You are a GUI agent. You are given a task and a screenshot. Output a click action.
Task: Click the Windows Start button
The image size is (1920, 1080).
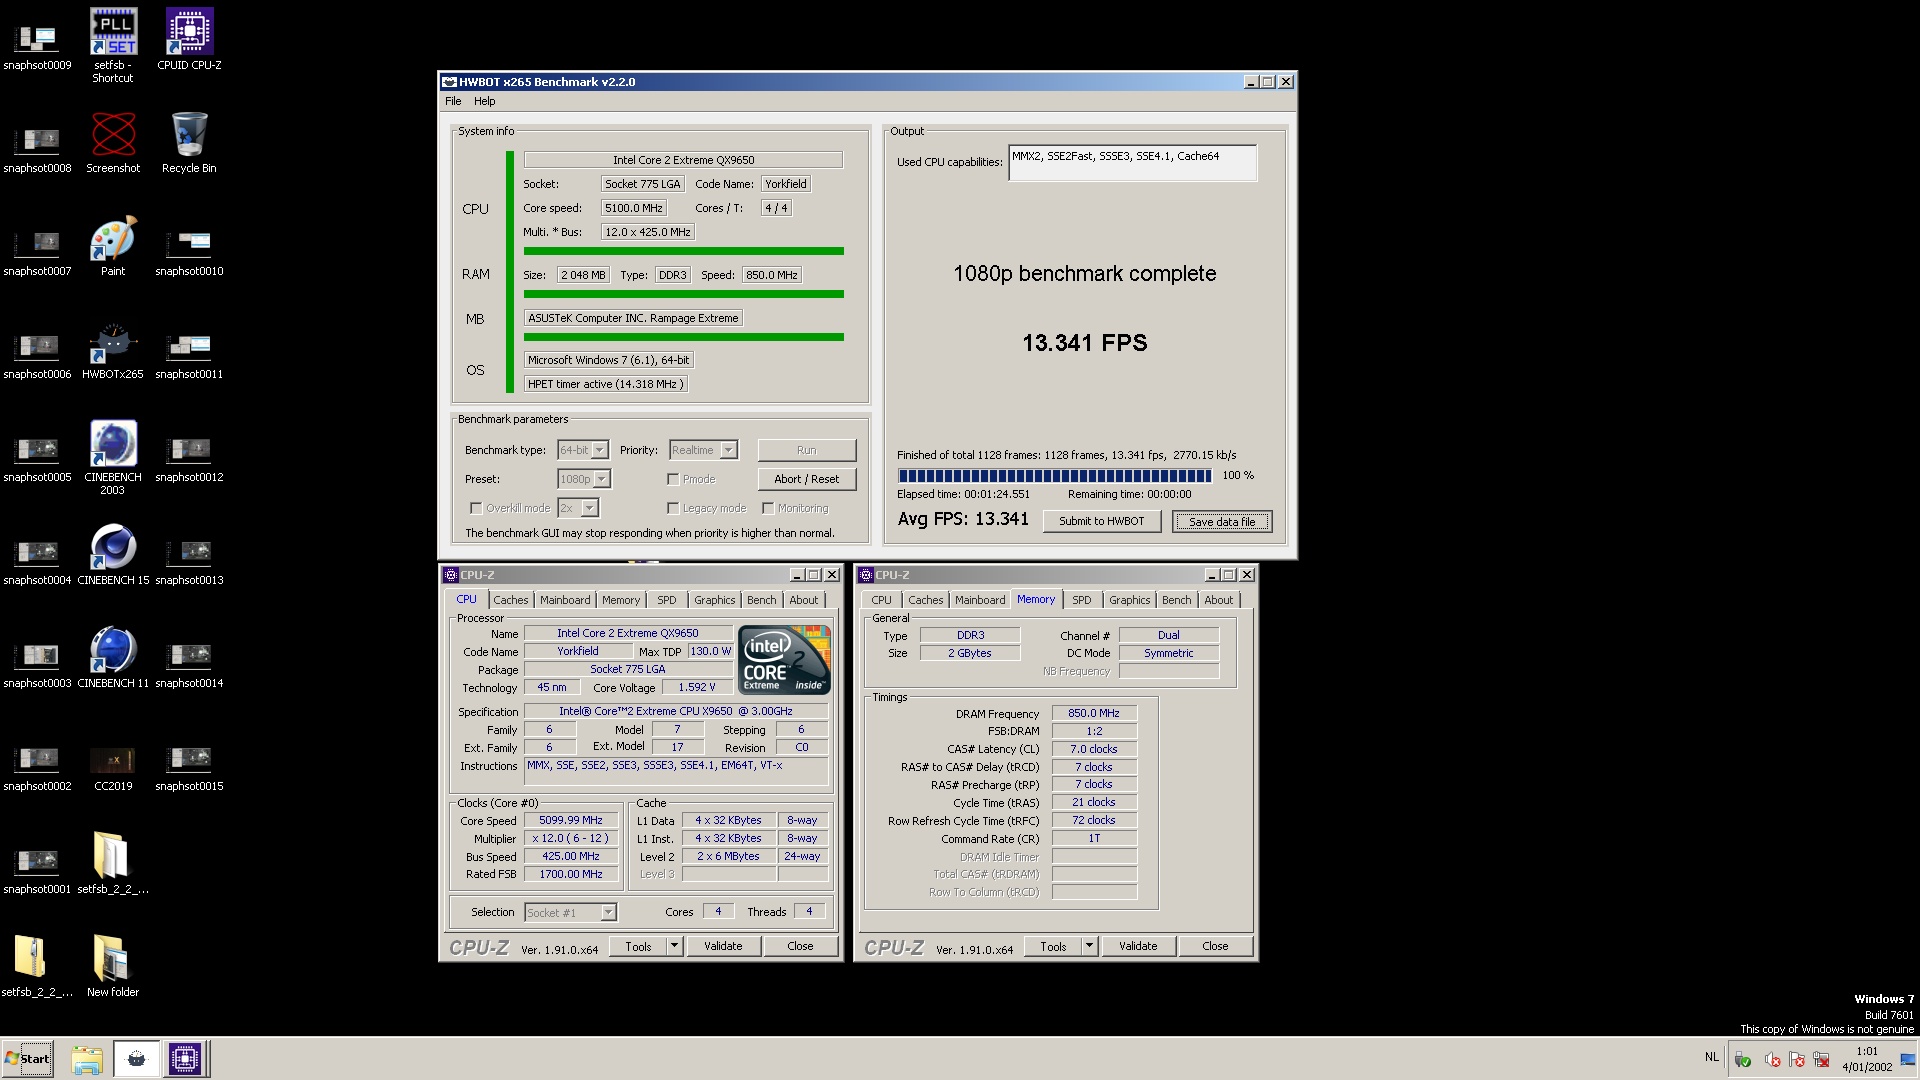point(27,1059)
